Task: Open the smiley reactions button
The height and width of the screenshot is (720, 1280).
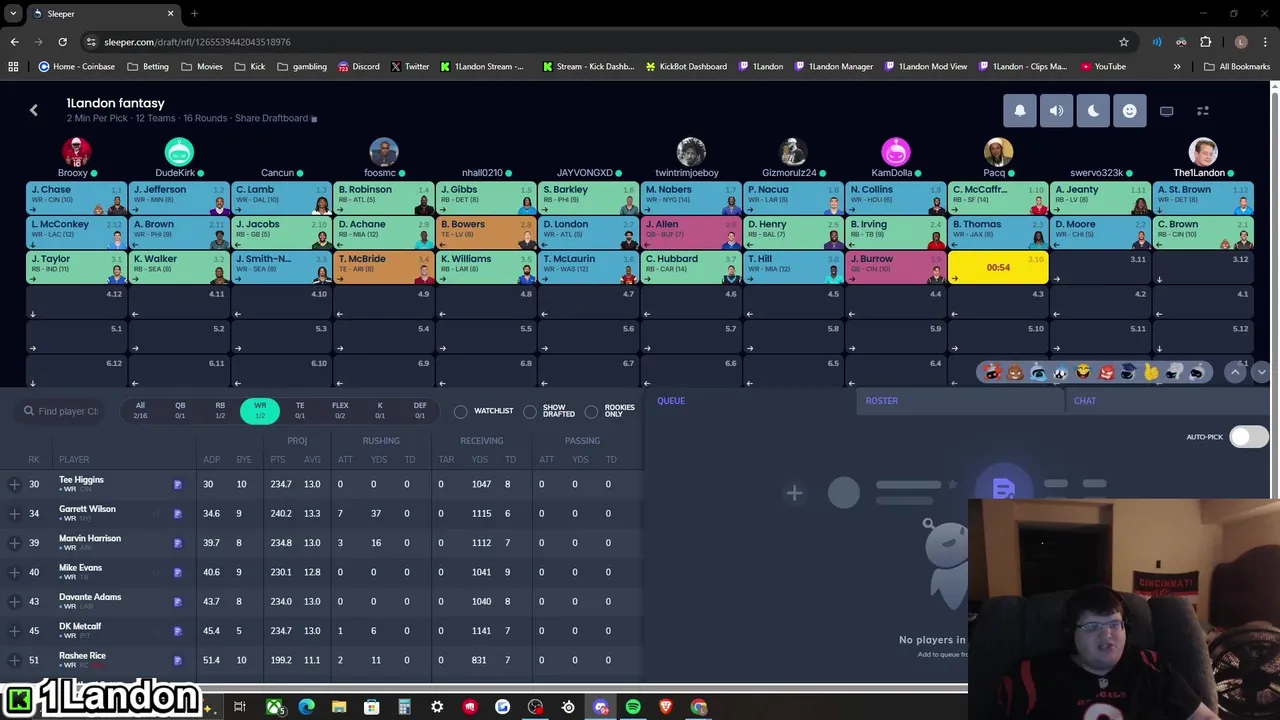Action: point(1129,111)
